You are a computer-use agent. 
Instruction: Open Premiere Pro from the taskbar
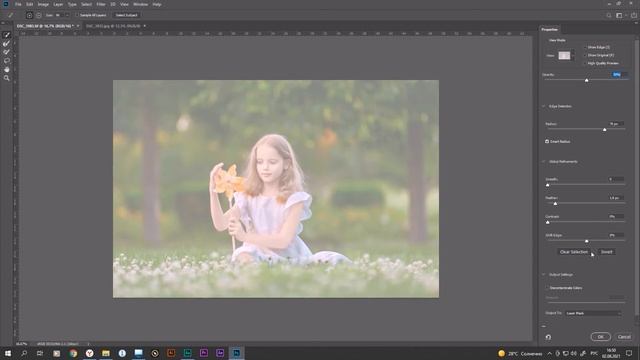[204, 353]
